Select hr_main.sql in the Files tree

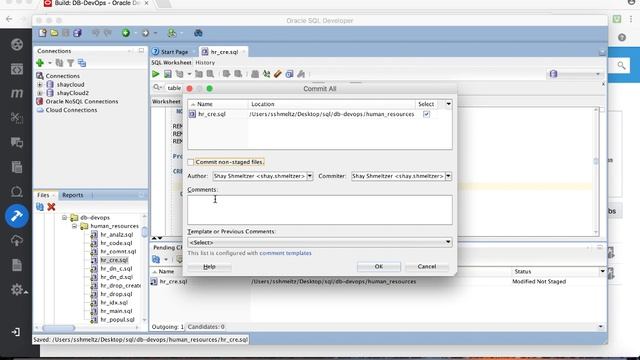click(116, 311)
